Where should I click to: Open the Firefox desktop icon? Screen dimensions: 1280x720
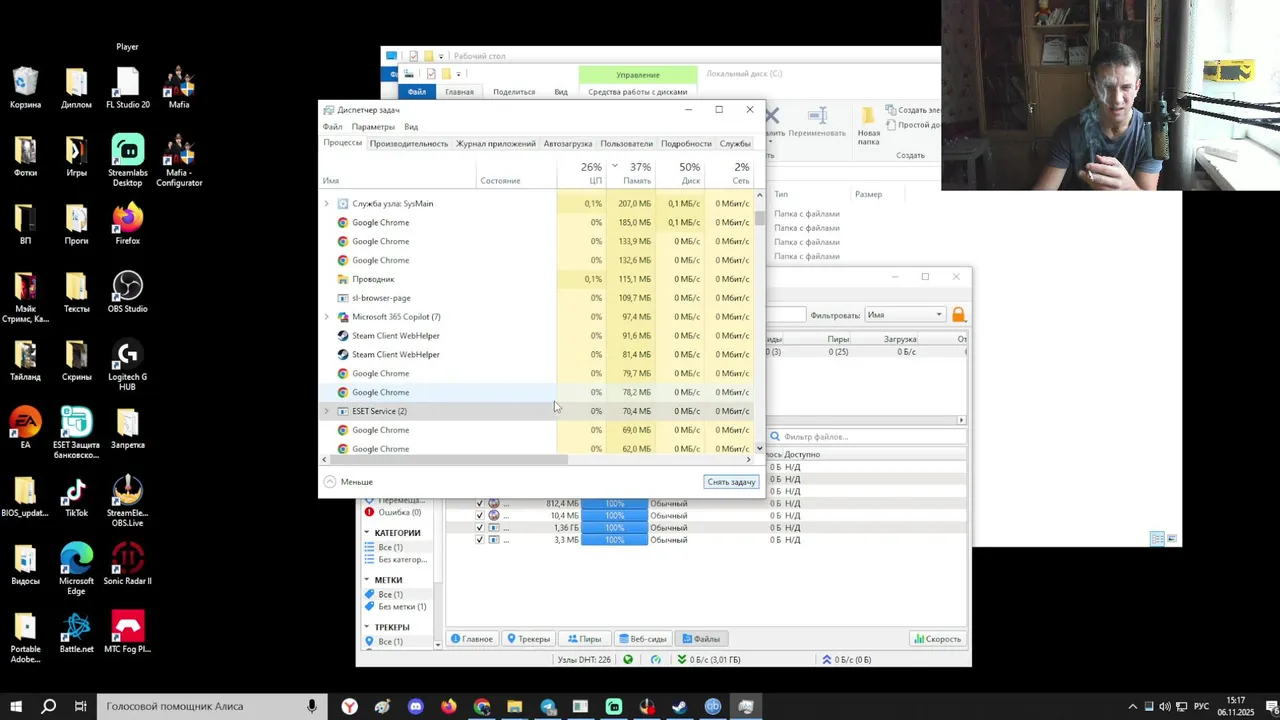[127, 224]
